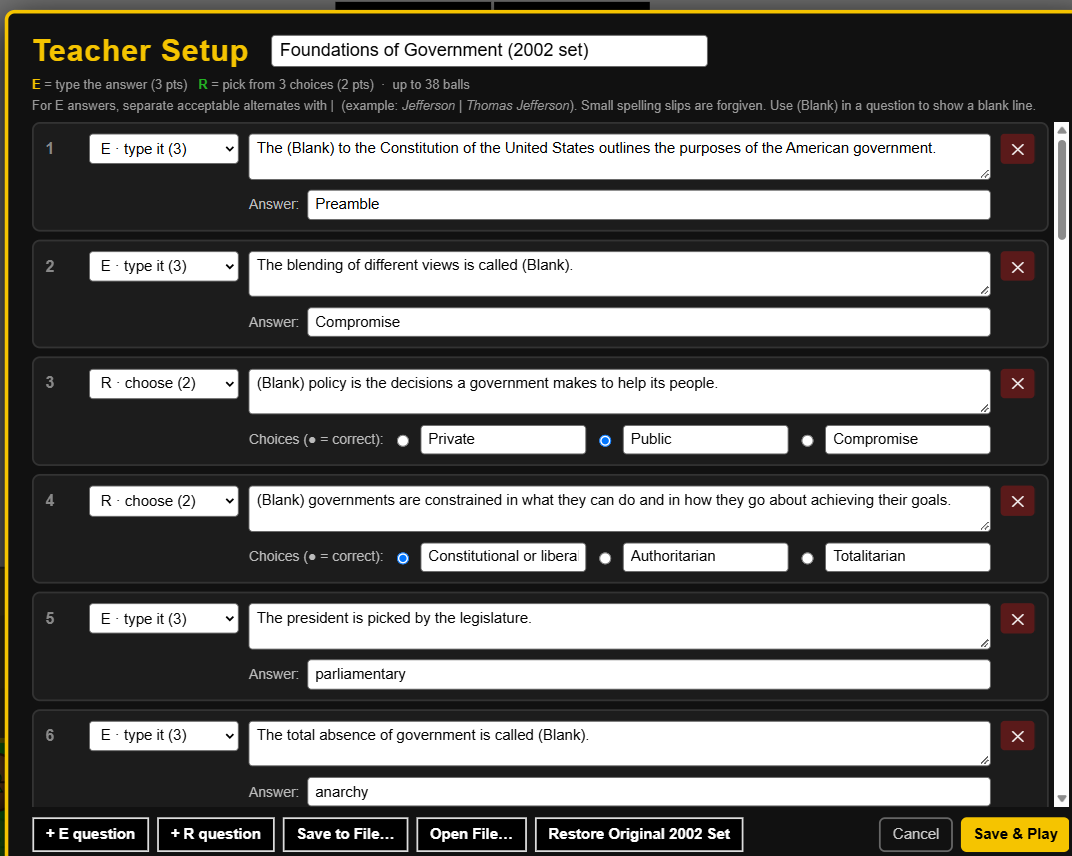
Task: Click the 'Private' choice text box
Action: point(503,440)
